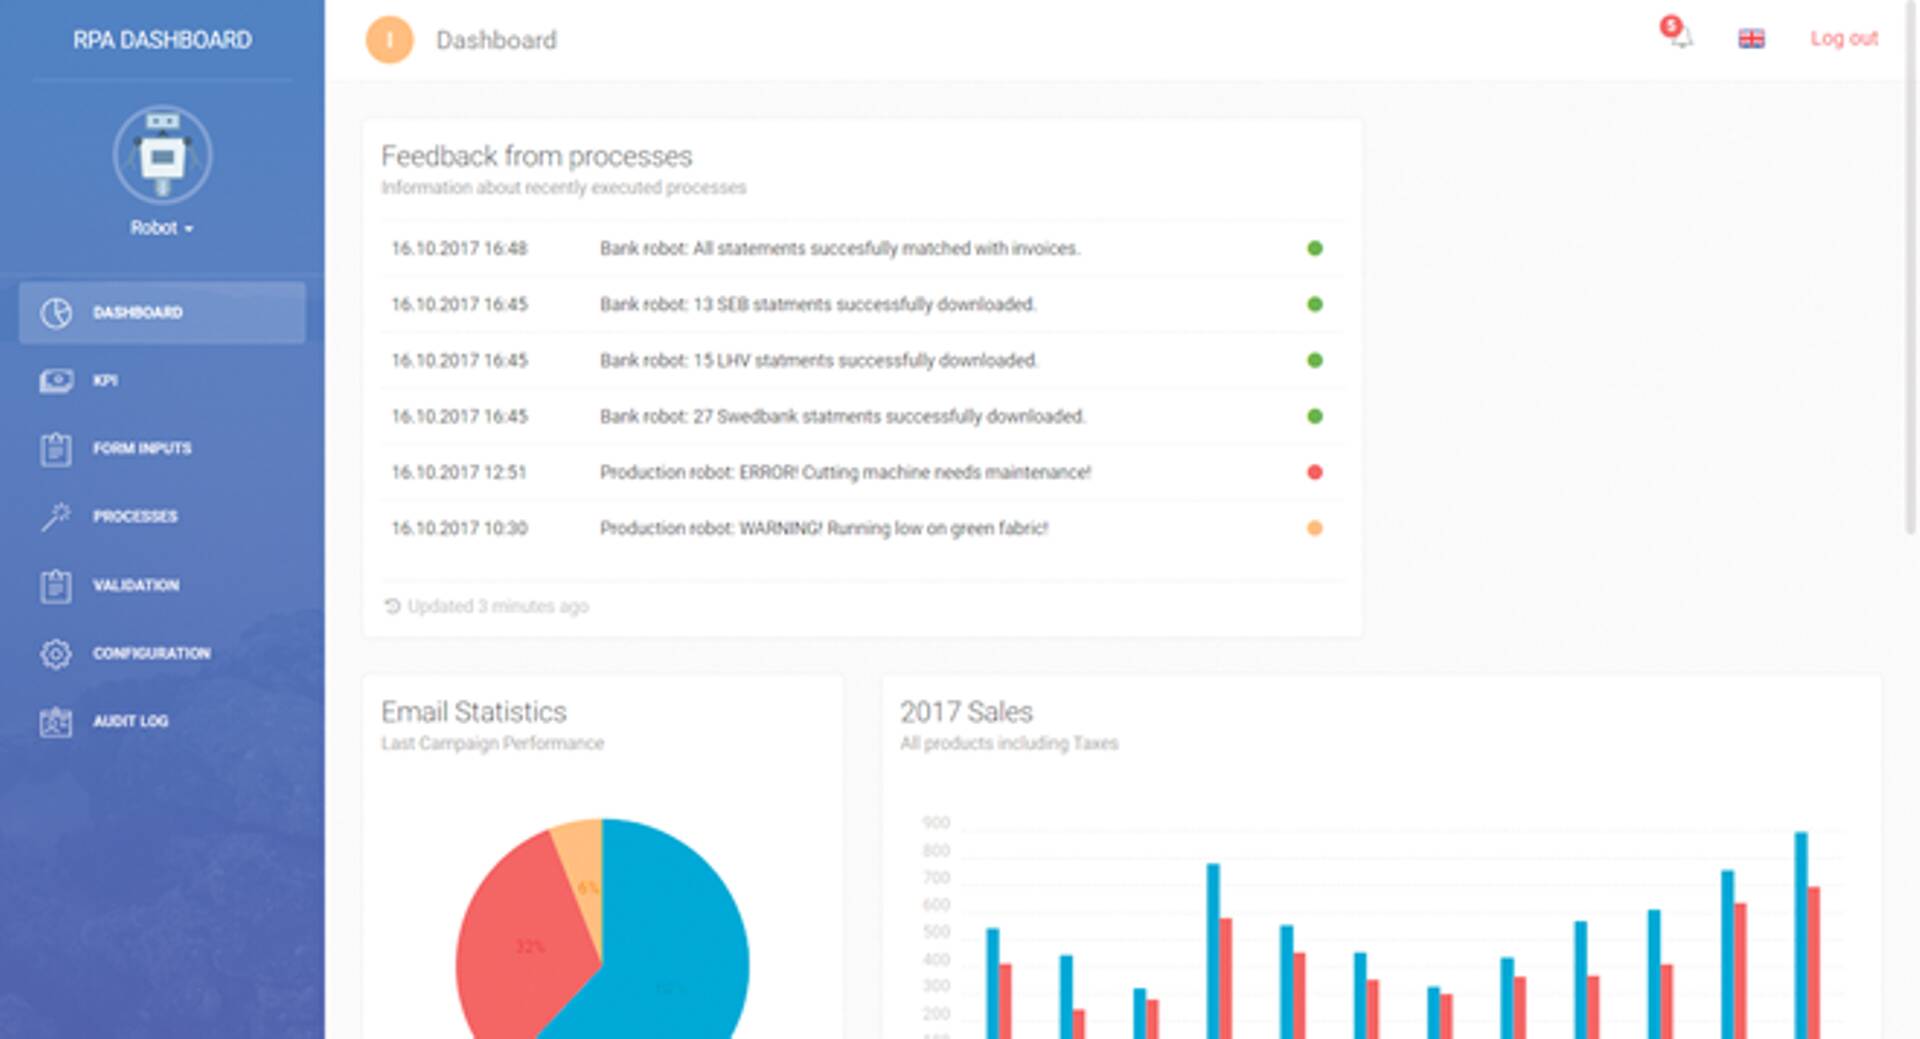Click the orange warning status dot
This screenshot has width=1920, height=1039.
pos(1315,528)
